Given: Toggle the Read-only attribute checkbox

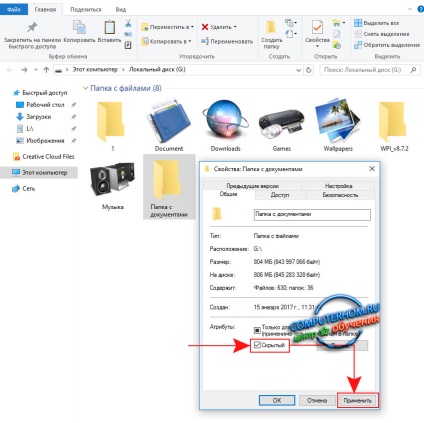Looking at the screenshot, I should (257, 330).
